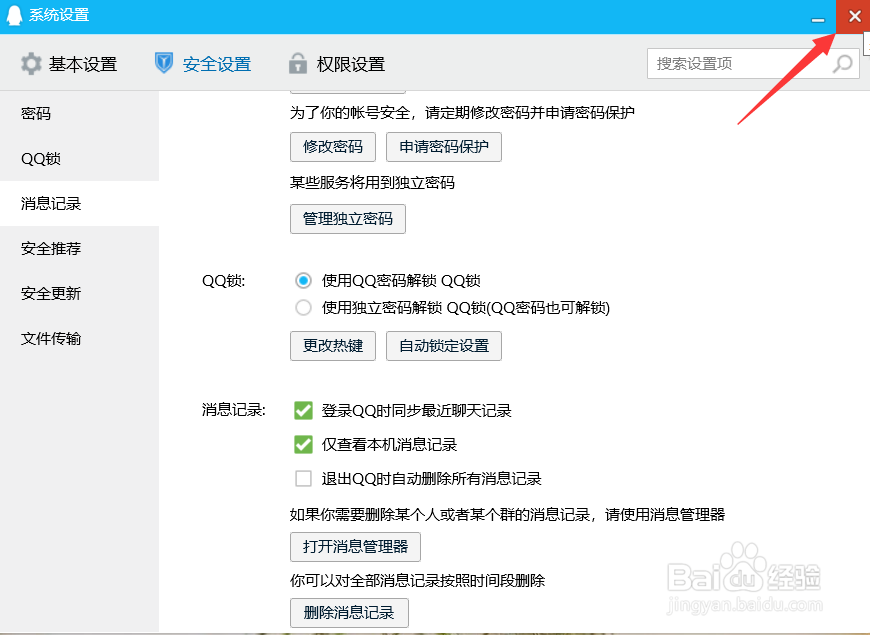The height and width of the screenshot is (635, 870).
Task: Click the 你可以对全部消息记录按照时间段删除 text
Action: (x=417, y=581)
